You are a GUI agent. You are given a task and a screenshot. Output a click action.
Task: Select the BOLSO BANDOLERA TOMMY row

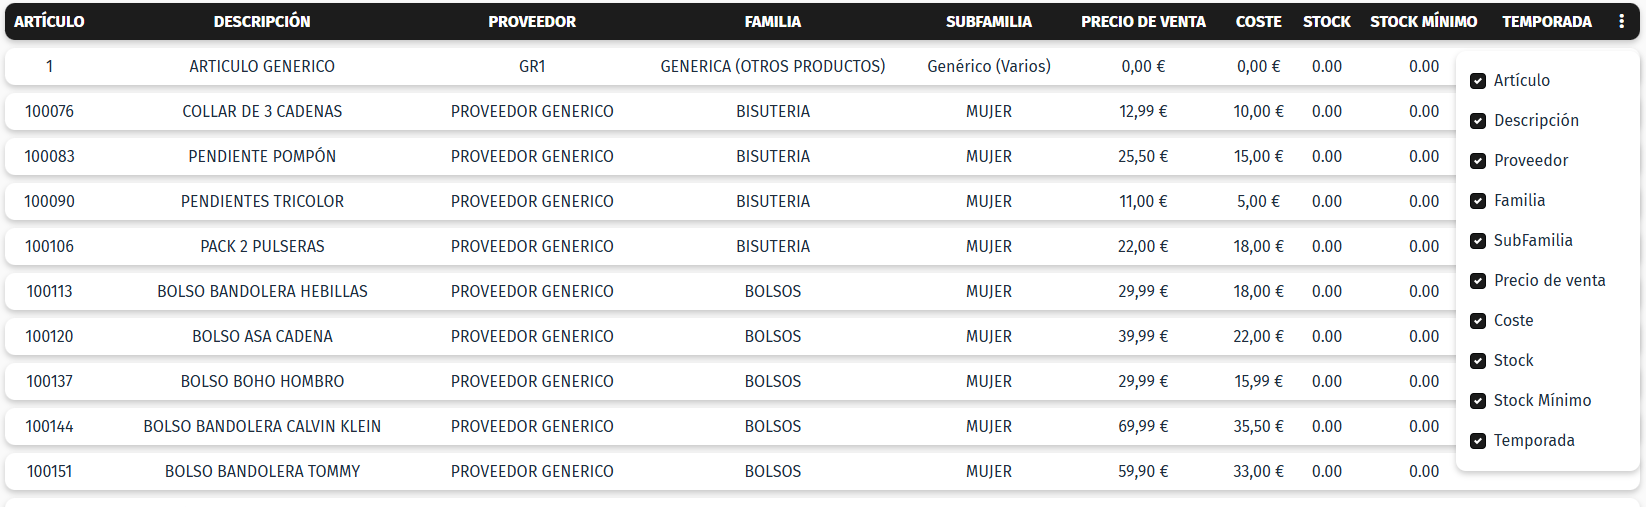262,471
